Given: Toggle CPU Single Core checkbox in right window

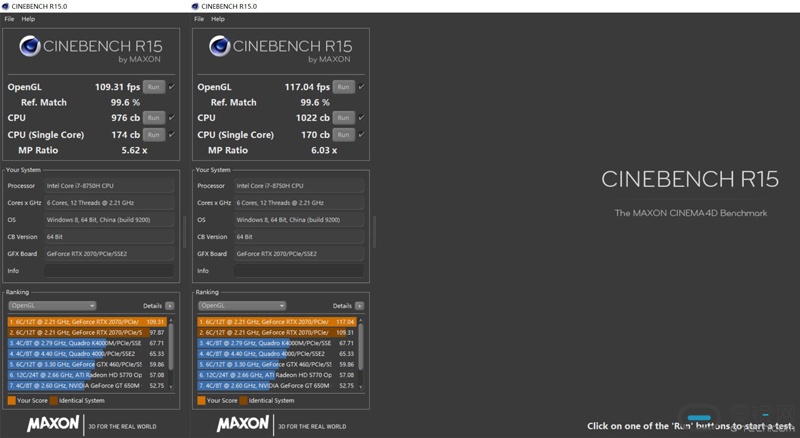Looking at the screenshot, I should pyautogui.click(x=361, y=134).
